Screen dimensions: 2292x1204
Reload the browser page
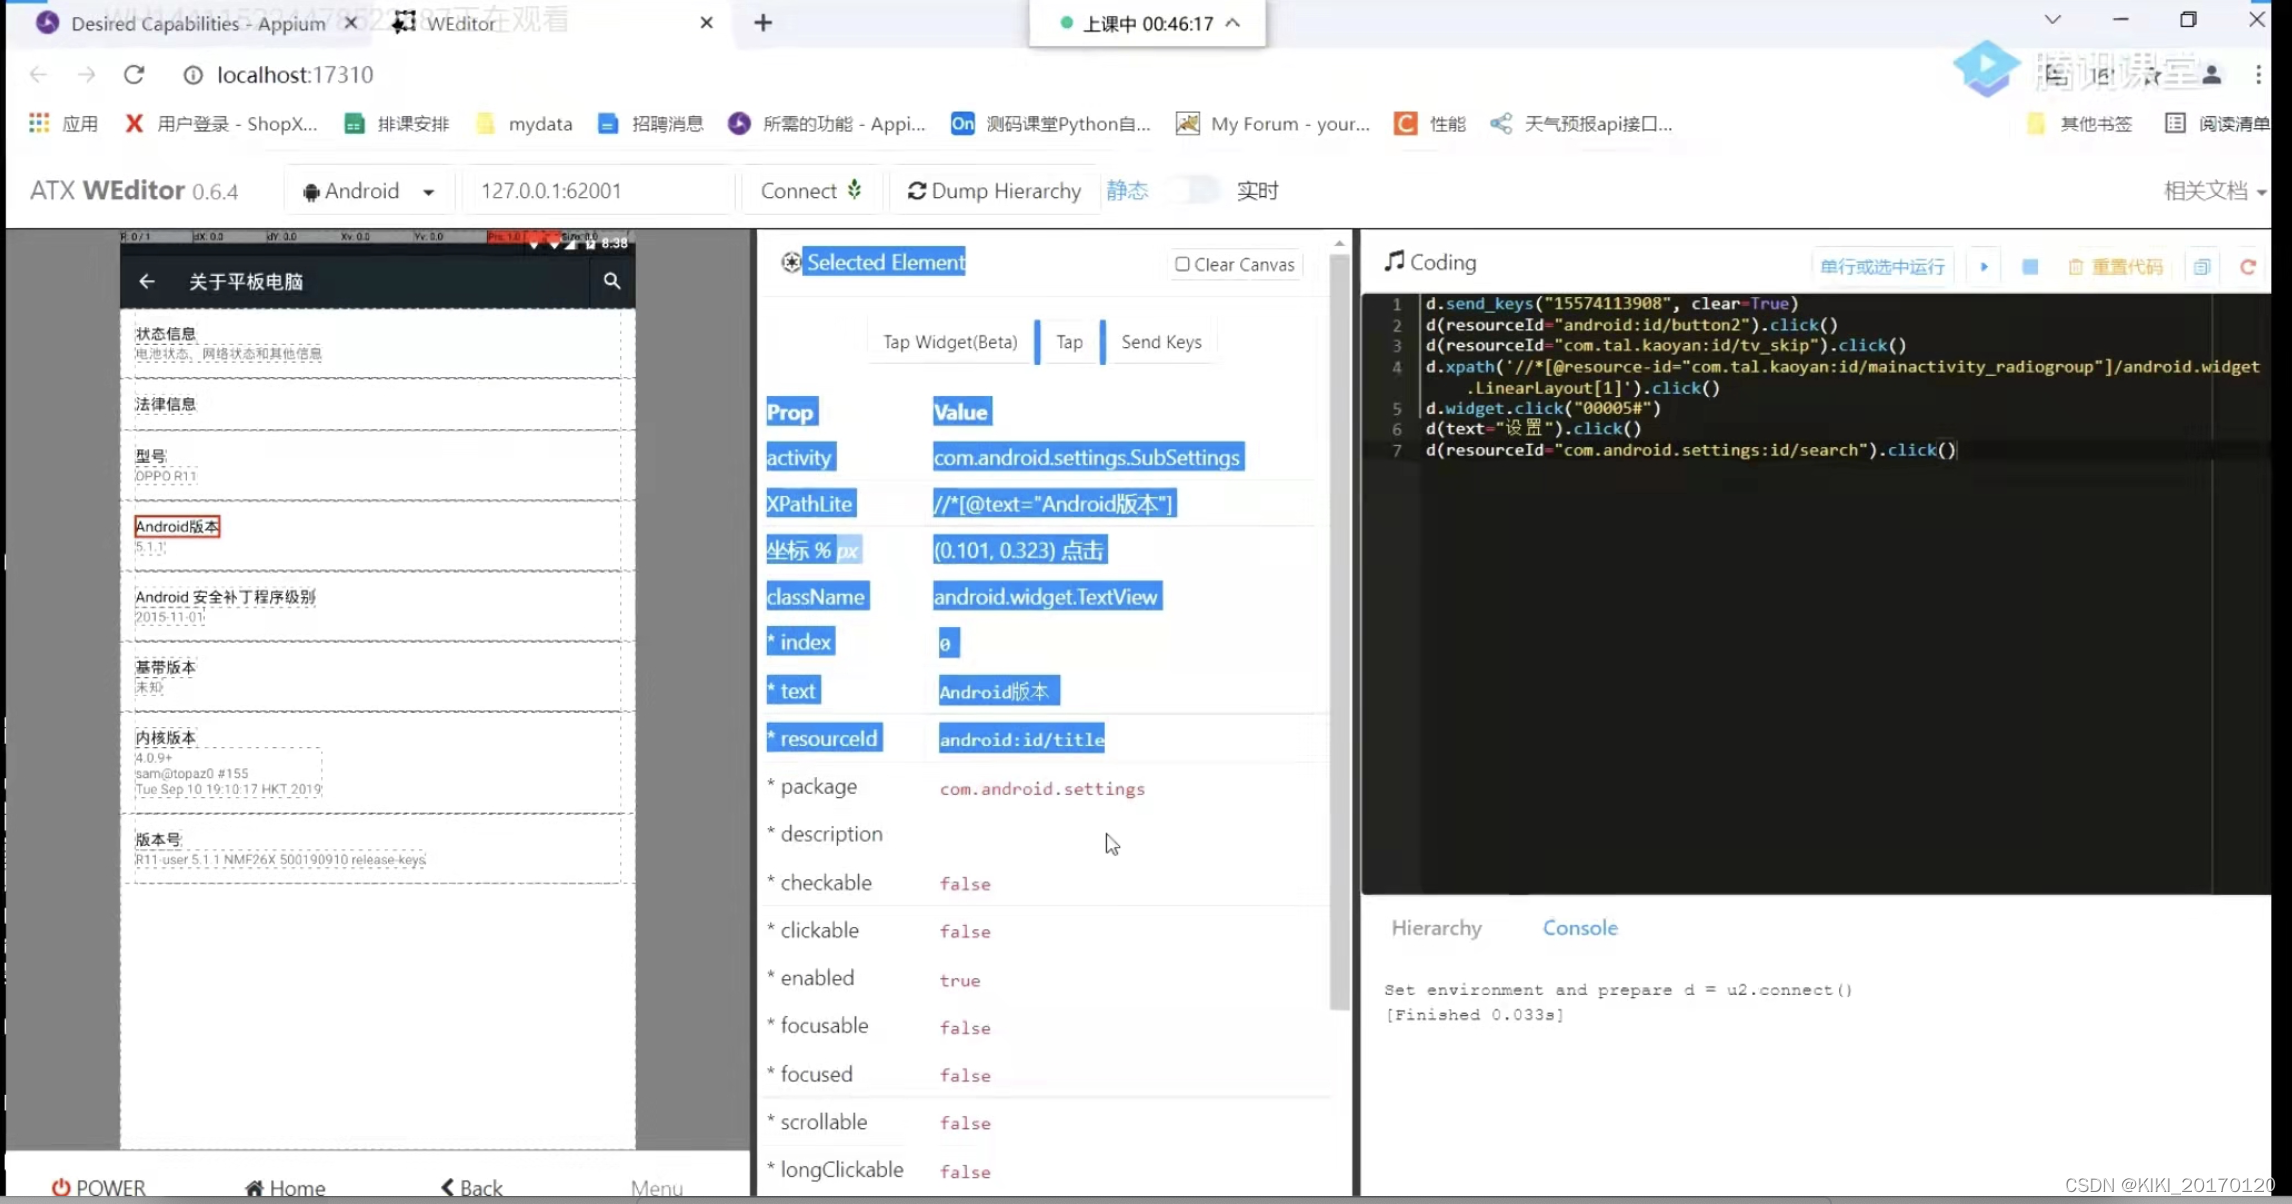(x=134, y=75)
